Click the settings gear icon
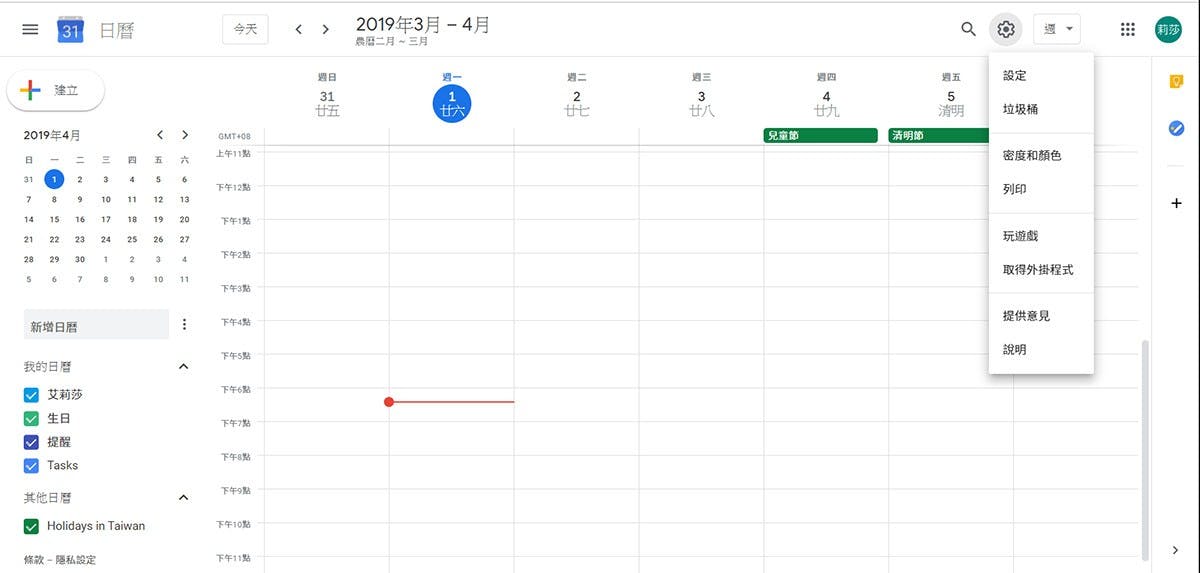1200x573 pixels. click(1006, 30)
